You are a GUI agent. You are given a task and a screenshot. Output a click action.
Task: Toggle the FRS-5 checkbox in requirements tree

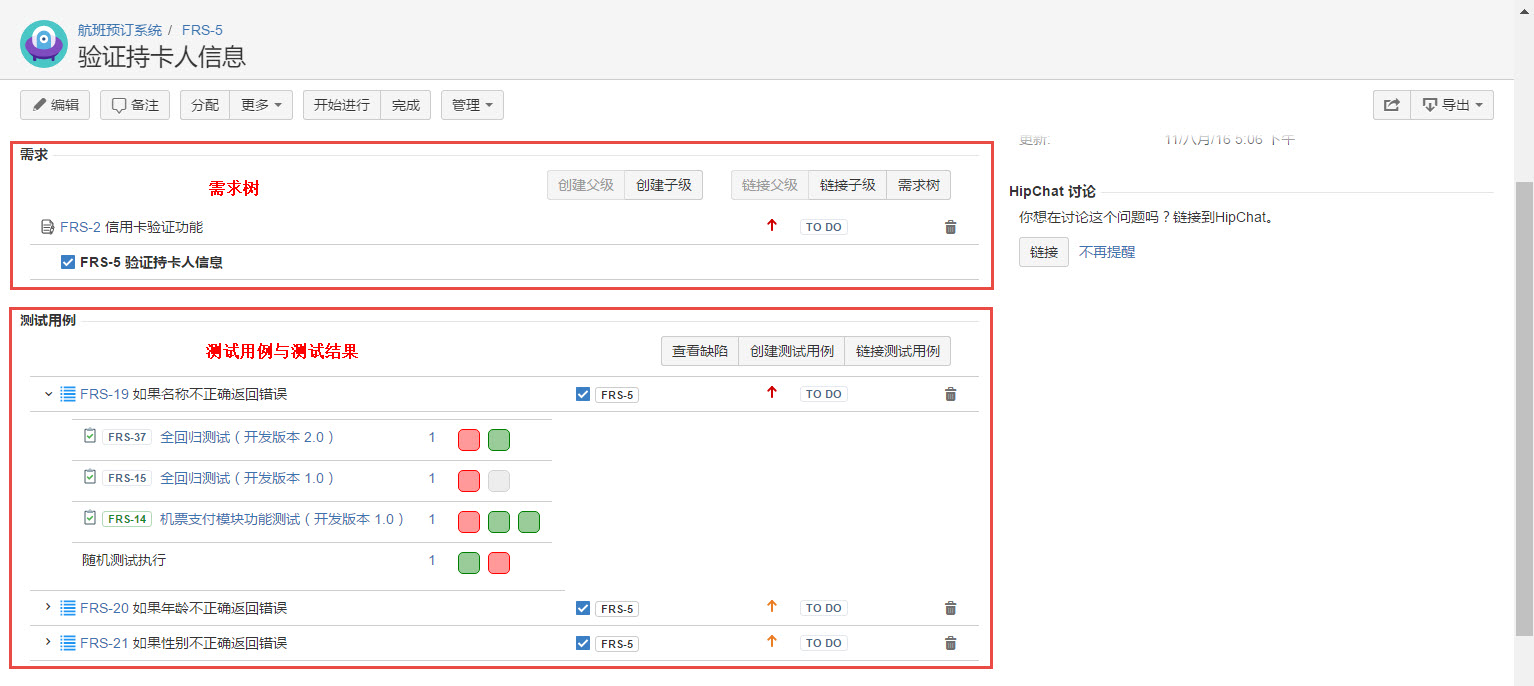pyautogui.click(x=68, y=262)
